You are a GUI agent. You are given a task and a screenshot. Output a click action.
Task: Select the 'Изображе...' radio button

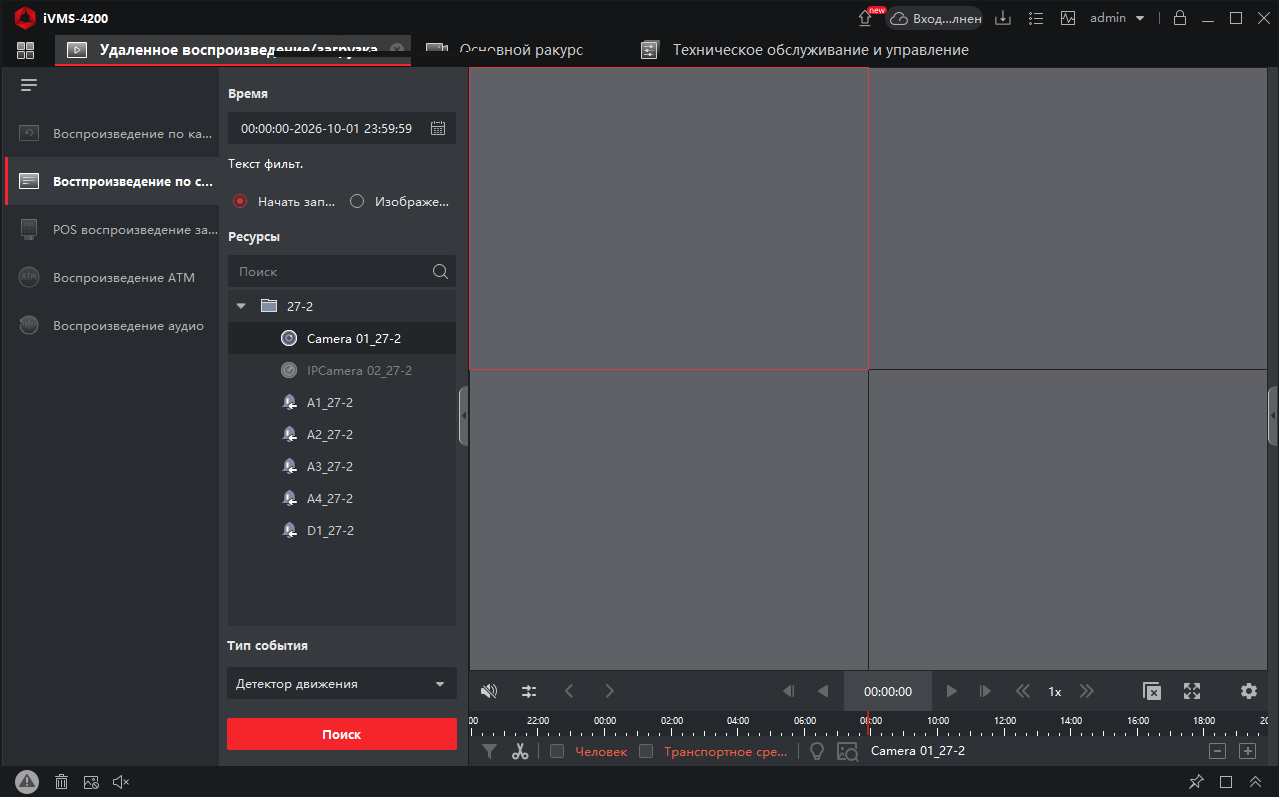point(357,201)
